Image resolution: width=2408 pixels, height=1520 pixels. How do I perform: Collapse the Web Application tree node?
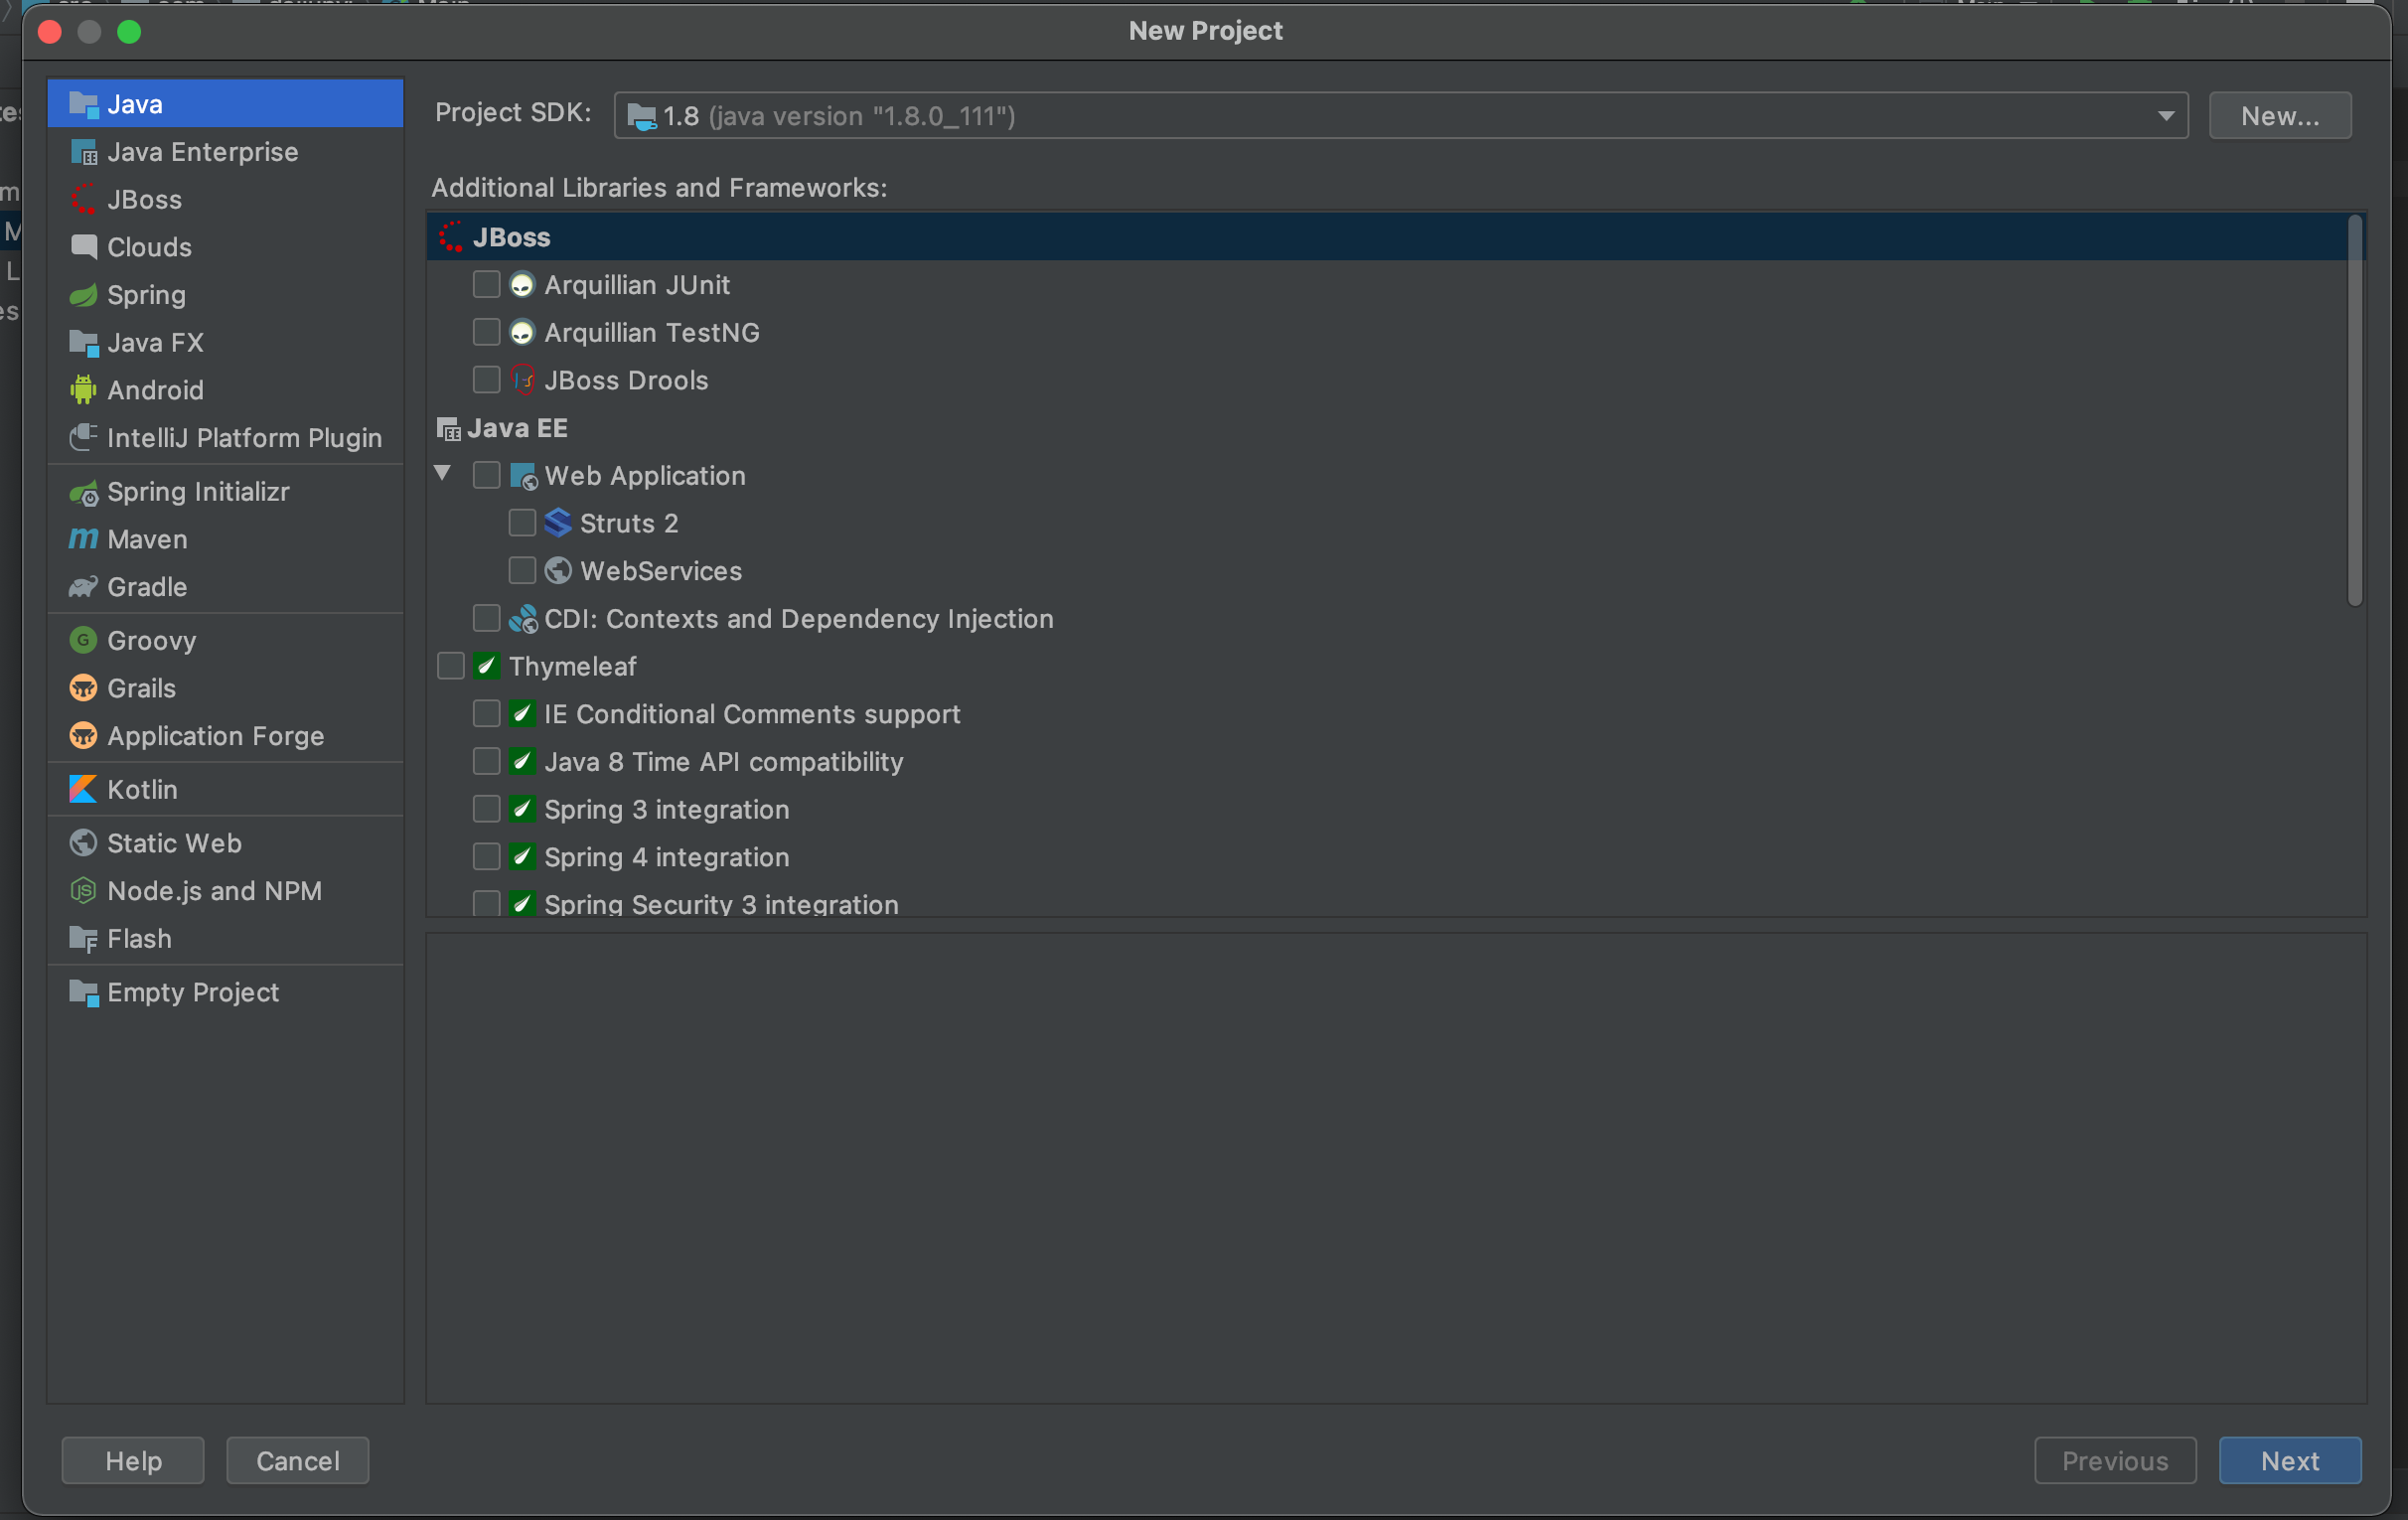[442, 473]
